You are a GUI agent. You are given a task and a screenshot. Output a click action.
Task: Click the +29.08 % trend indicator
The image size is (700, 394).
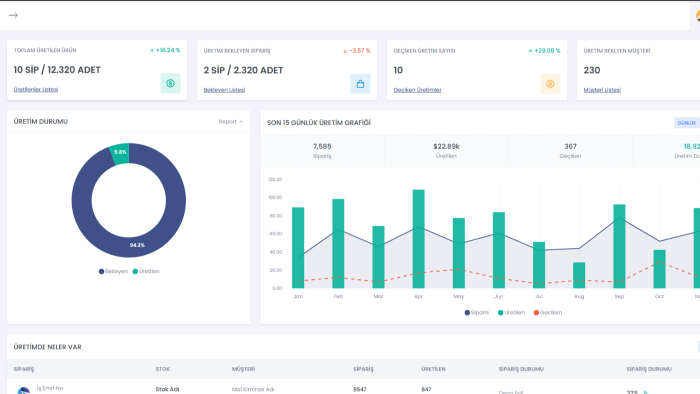[544, 51]
